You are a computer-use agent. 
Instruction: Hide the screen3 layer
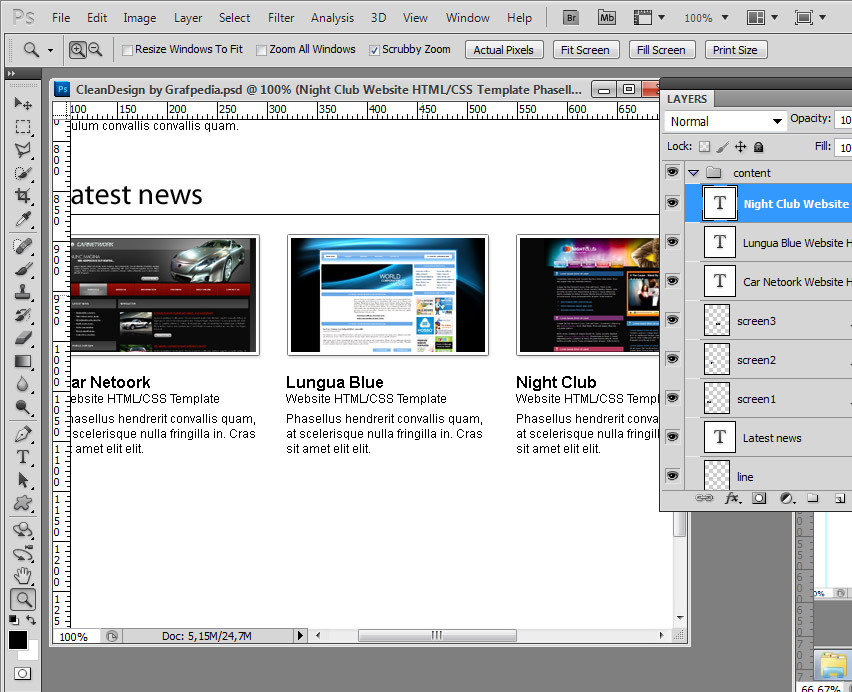coord(672,319)
